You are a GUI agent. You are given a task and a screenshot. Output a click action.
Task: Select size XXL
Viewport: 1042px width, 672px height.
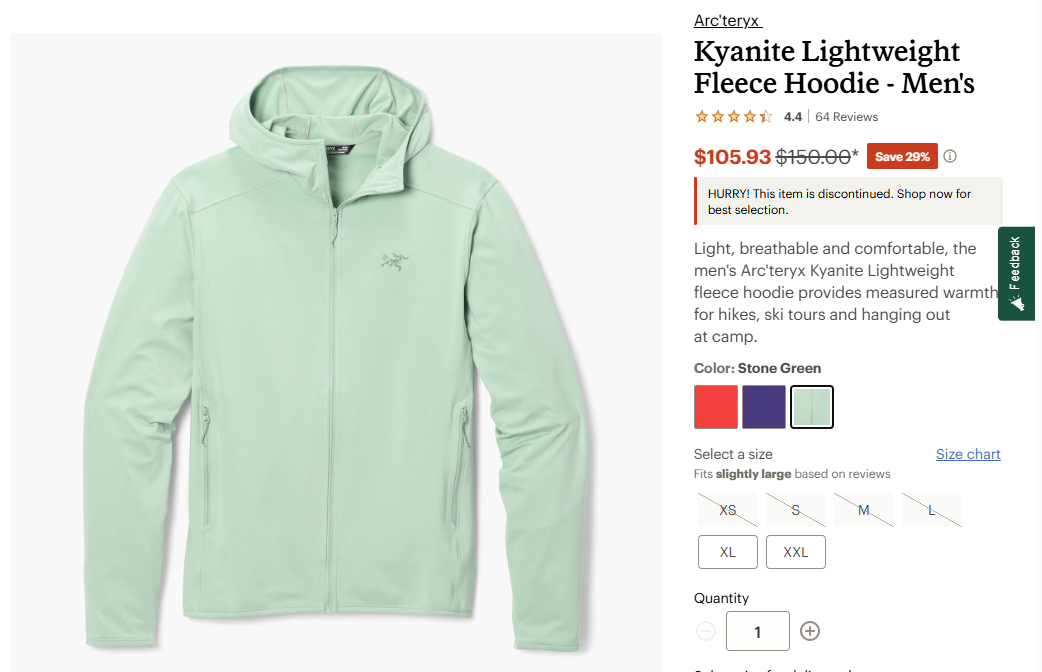(x=796, y=552)
